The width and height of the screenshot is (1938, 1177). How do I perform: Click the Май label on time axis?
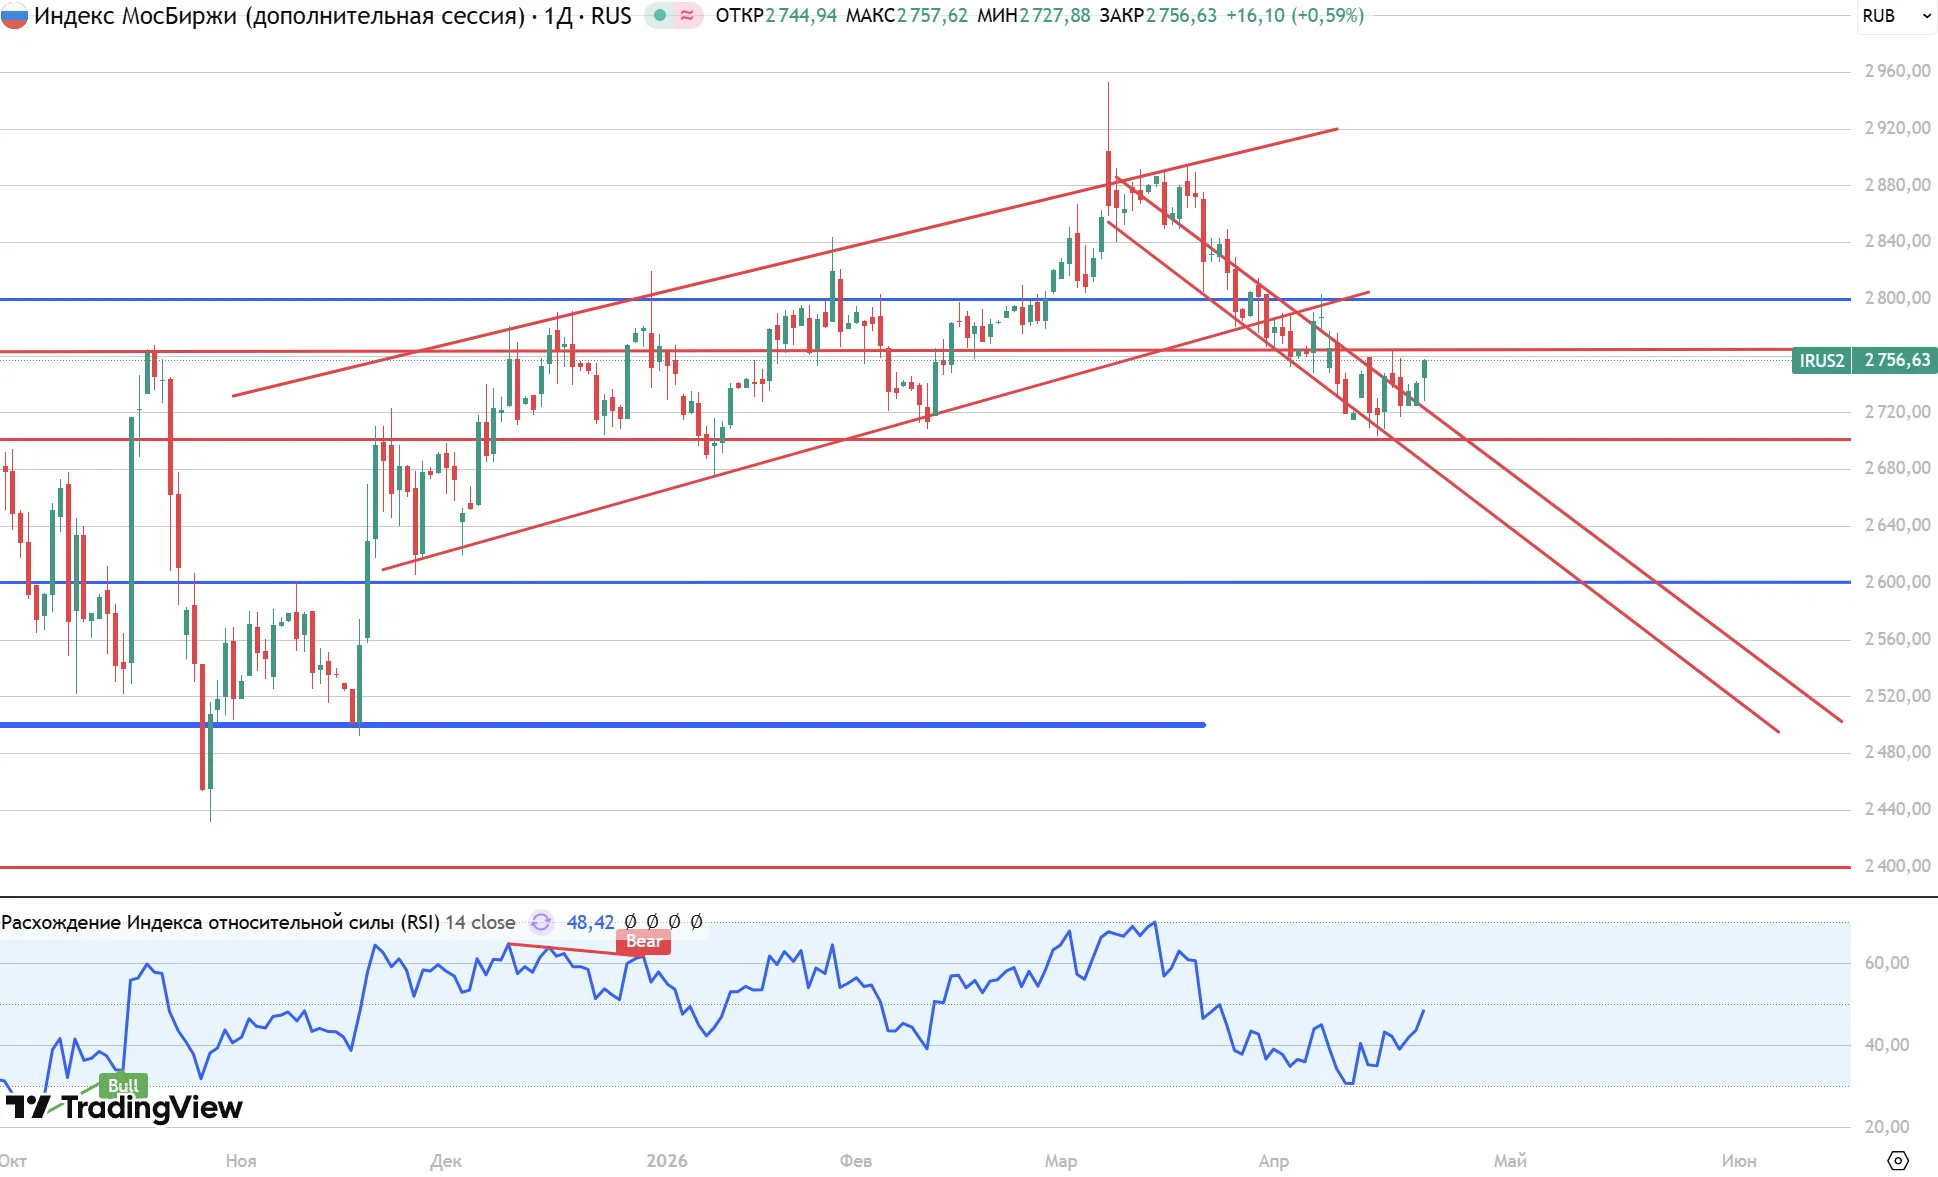point(1510,1161)
